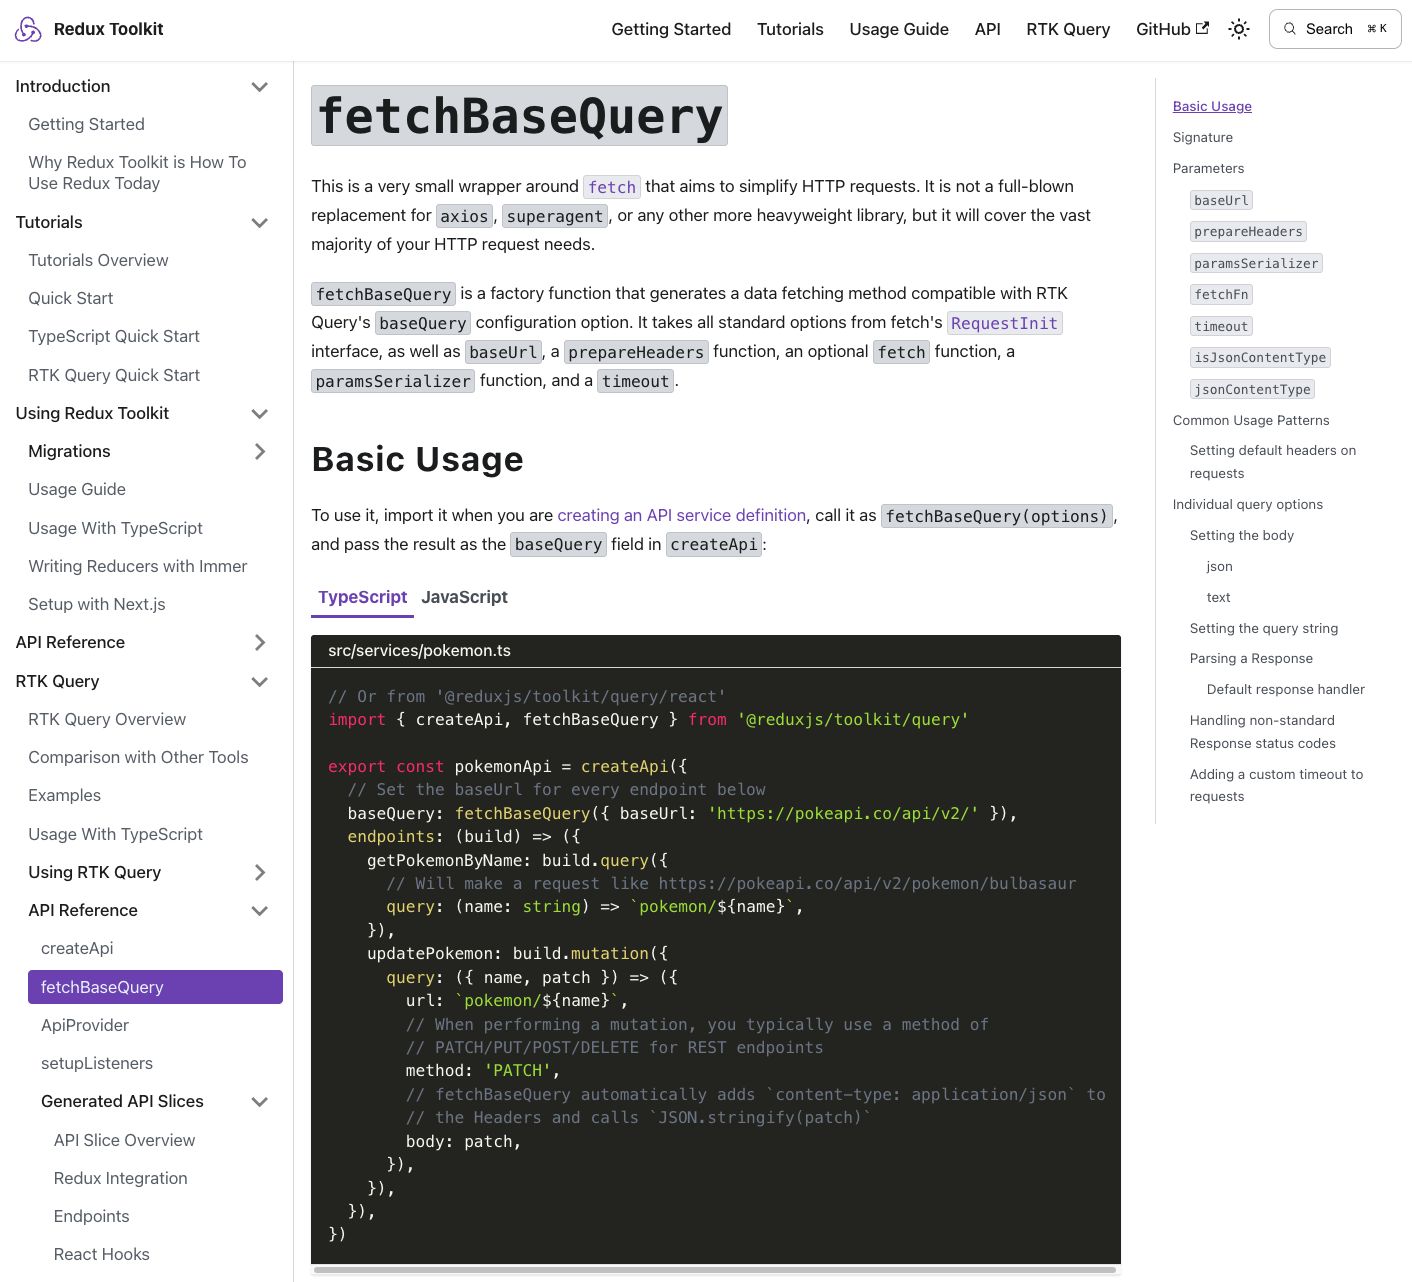
Task: Jump to Default response handler in contents
Action: (1286, 689)
